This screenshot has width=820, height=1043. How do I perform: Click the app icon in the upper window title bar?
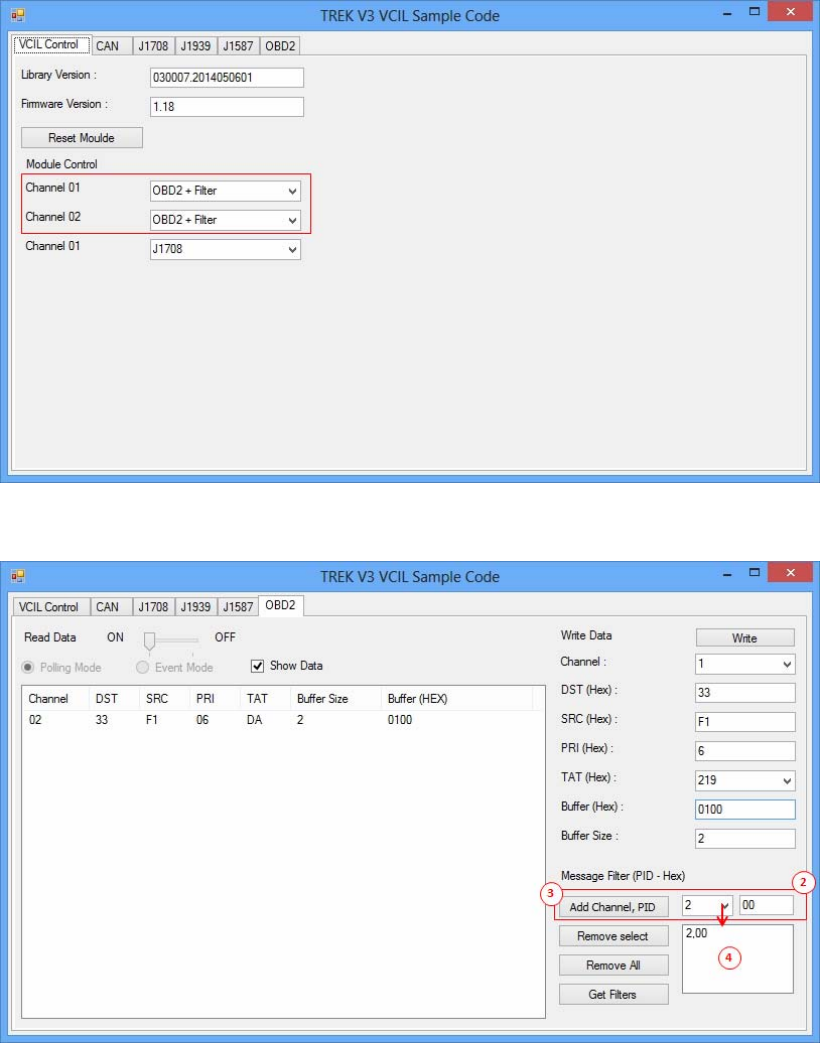[18, 15]
